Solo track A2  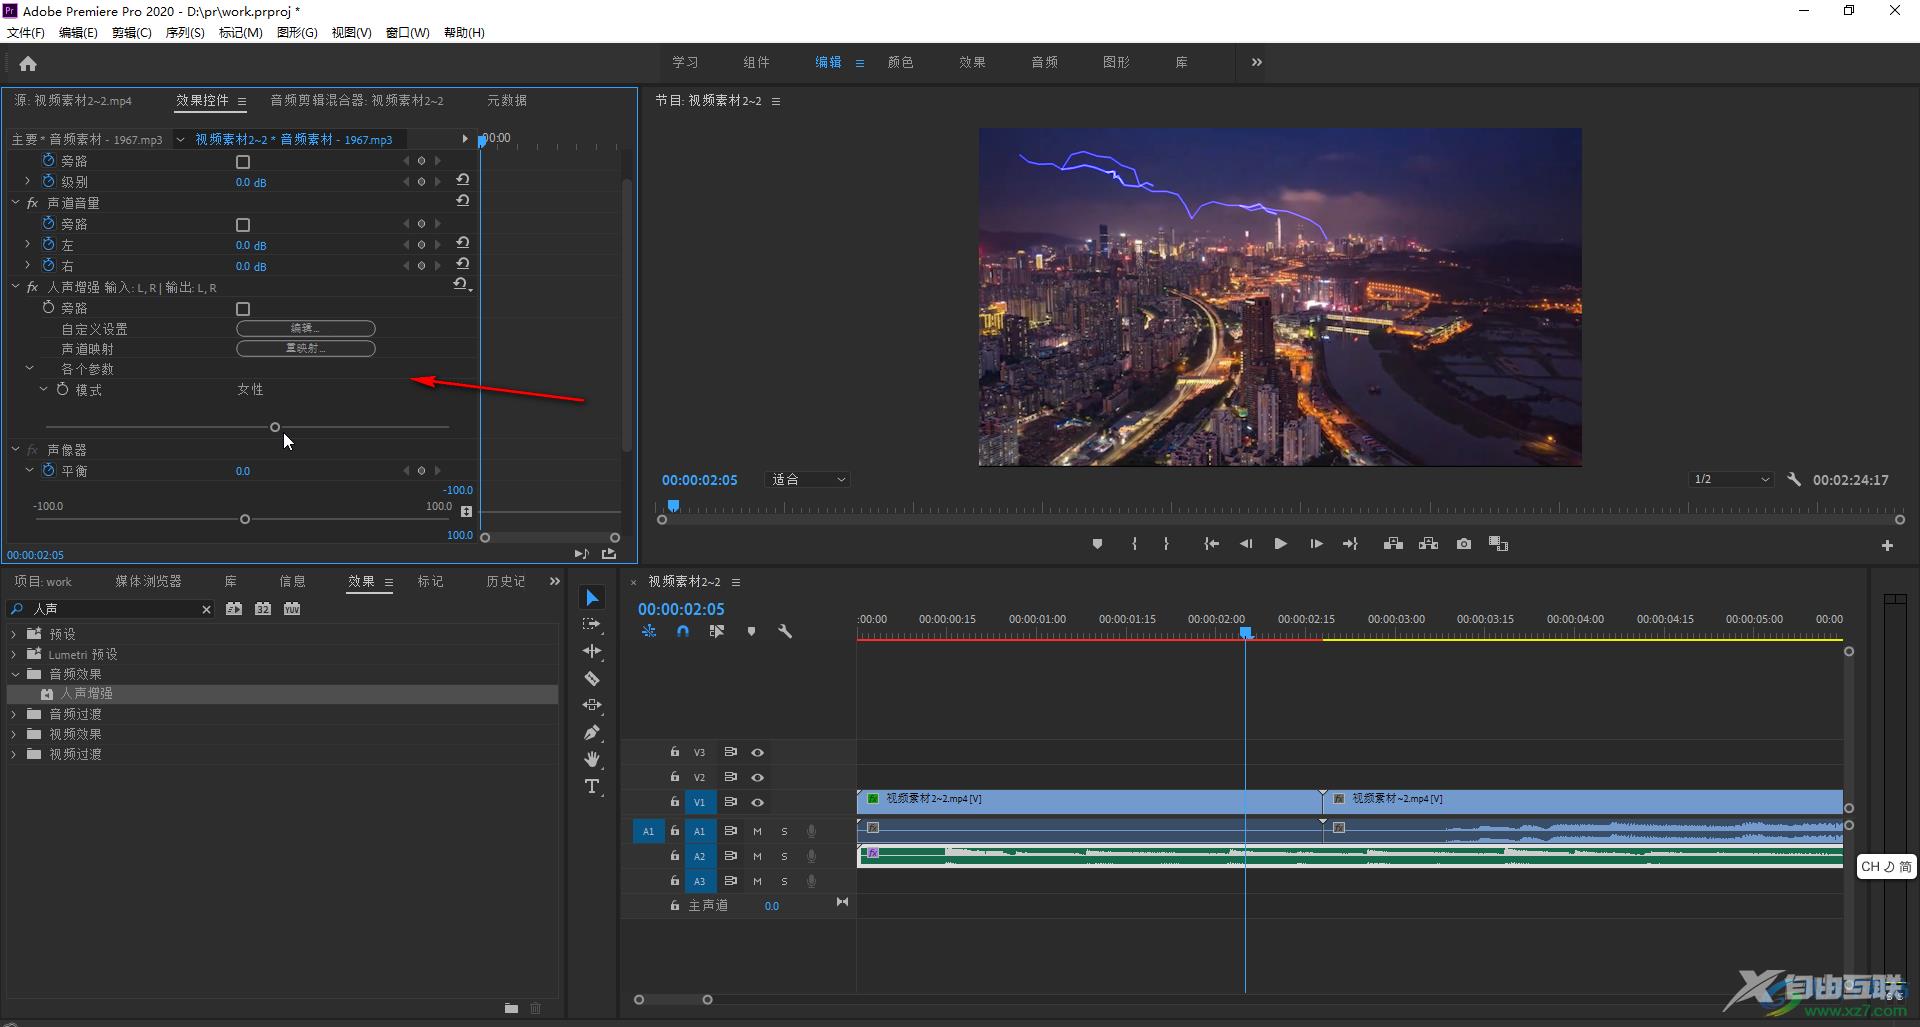coord(784,856)
